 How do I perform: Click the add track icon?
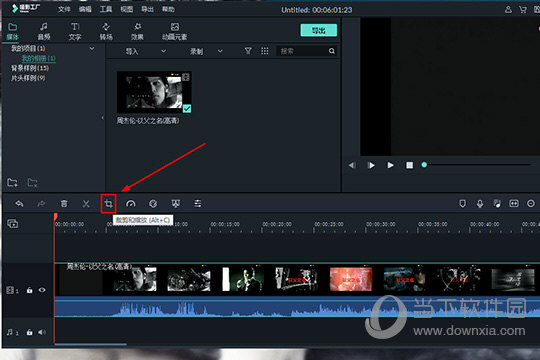[x=13, y=224]
